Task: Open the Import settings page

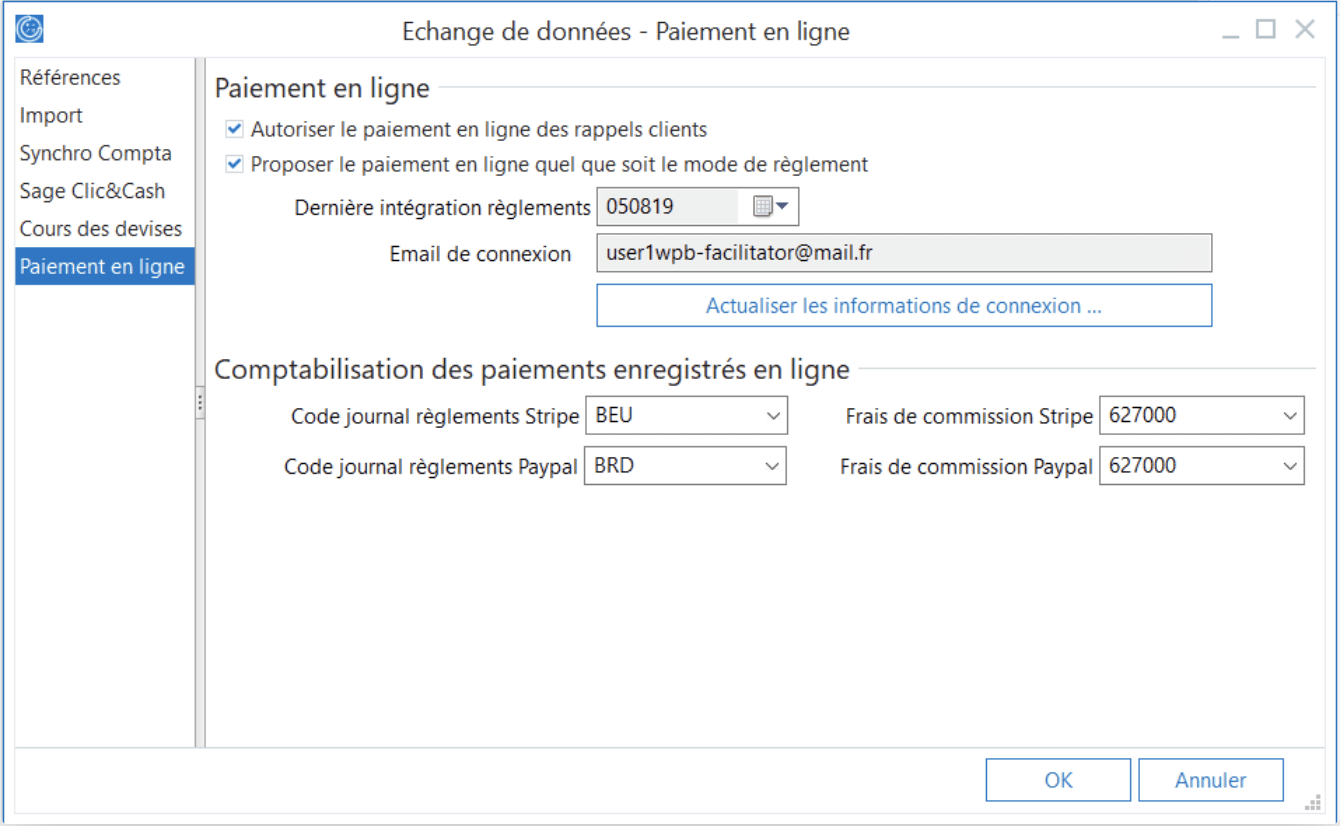Action: coord(51,115)
